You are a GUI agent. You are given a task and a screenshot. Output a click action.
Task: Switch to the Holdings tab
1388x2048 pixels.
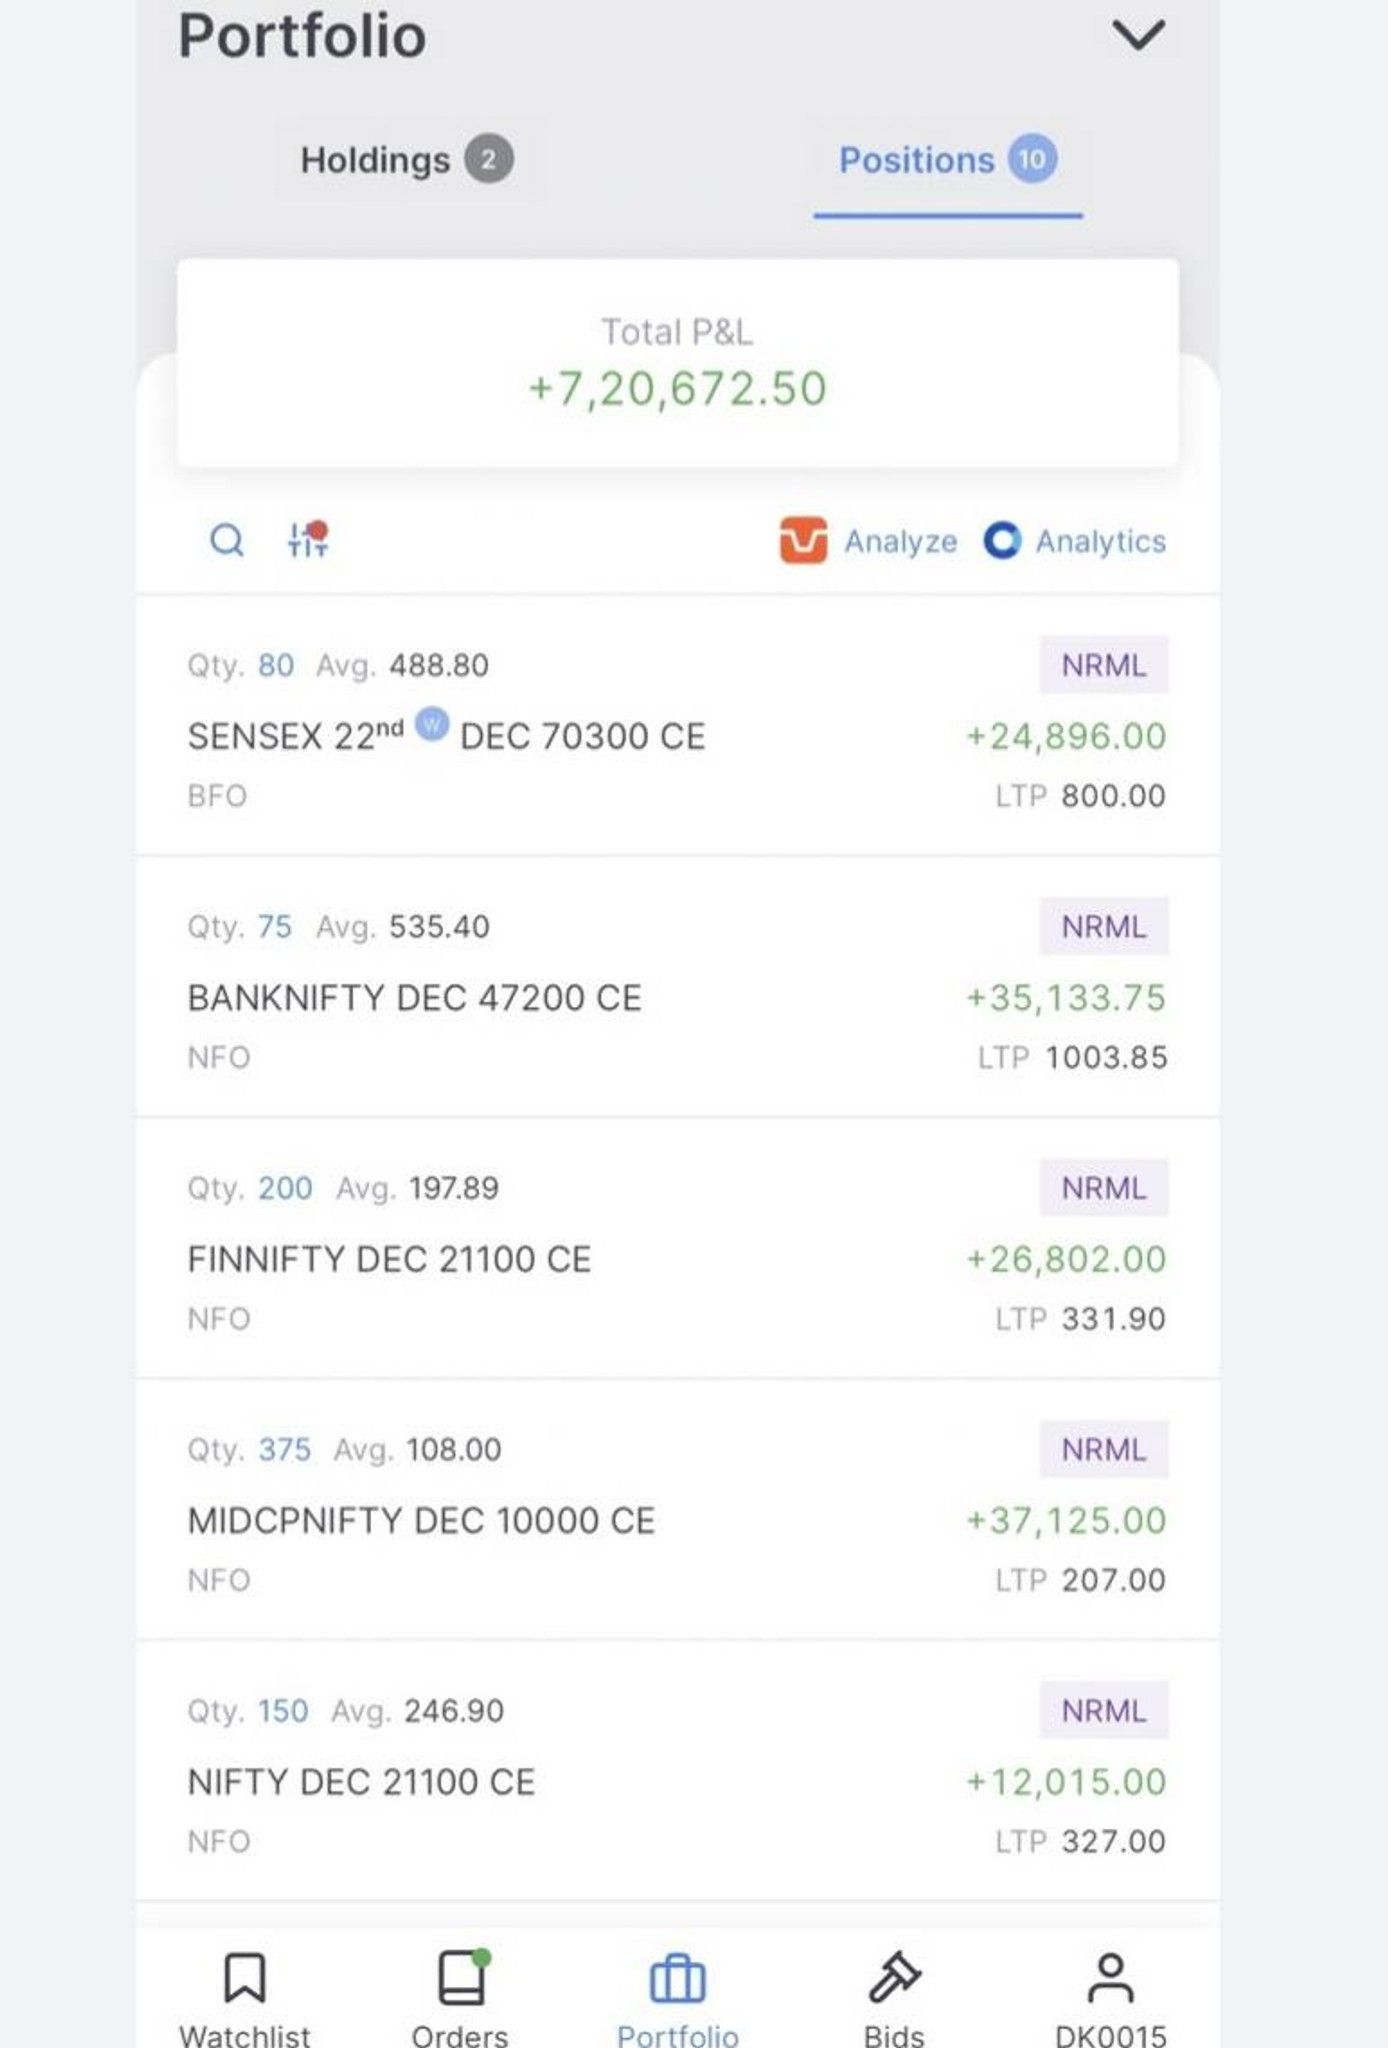click(x=407, y=160)
